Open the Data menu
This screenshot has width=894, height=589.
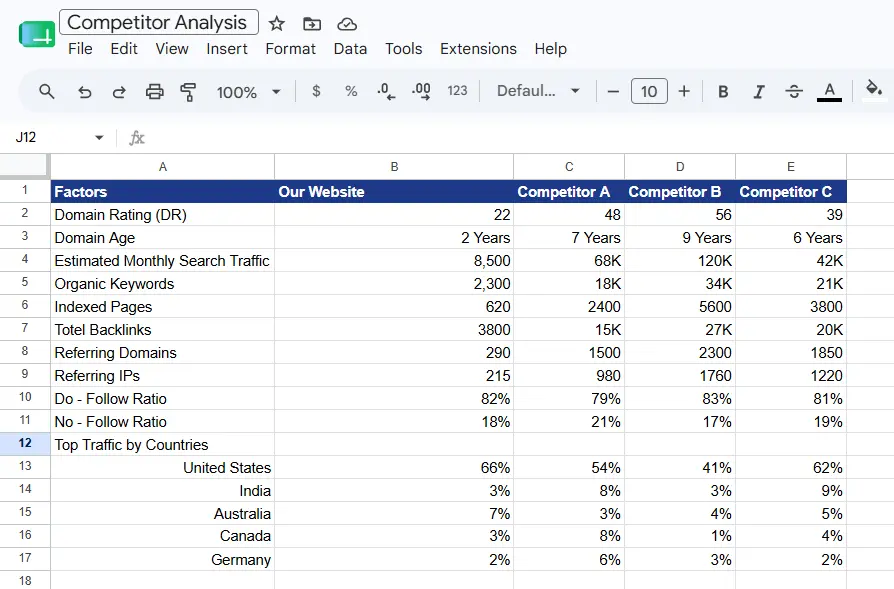[x=350, y=49]
